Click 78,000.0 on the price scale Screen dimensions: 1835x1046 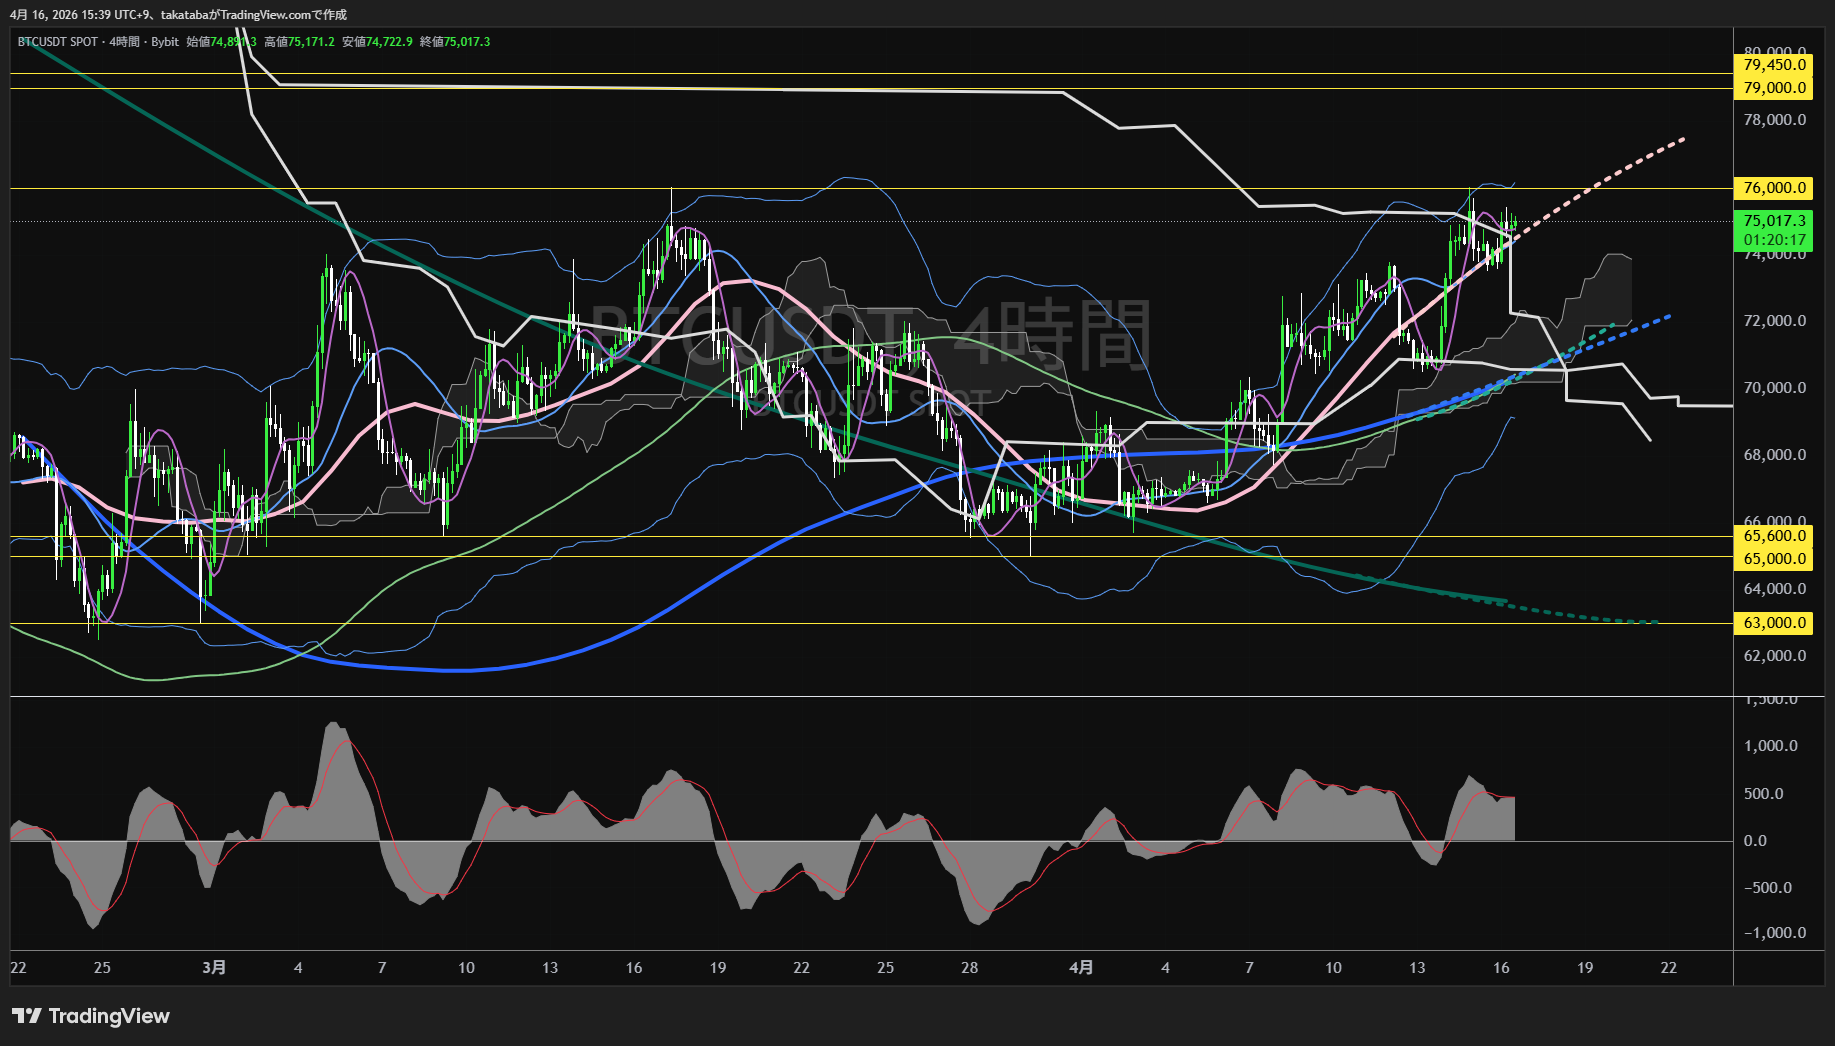[1774, 120]
